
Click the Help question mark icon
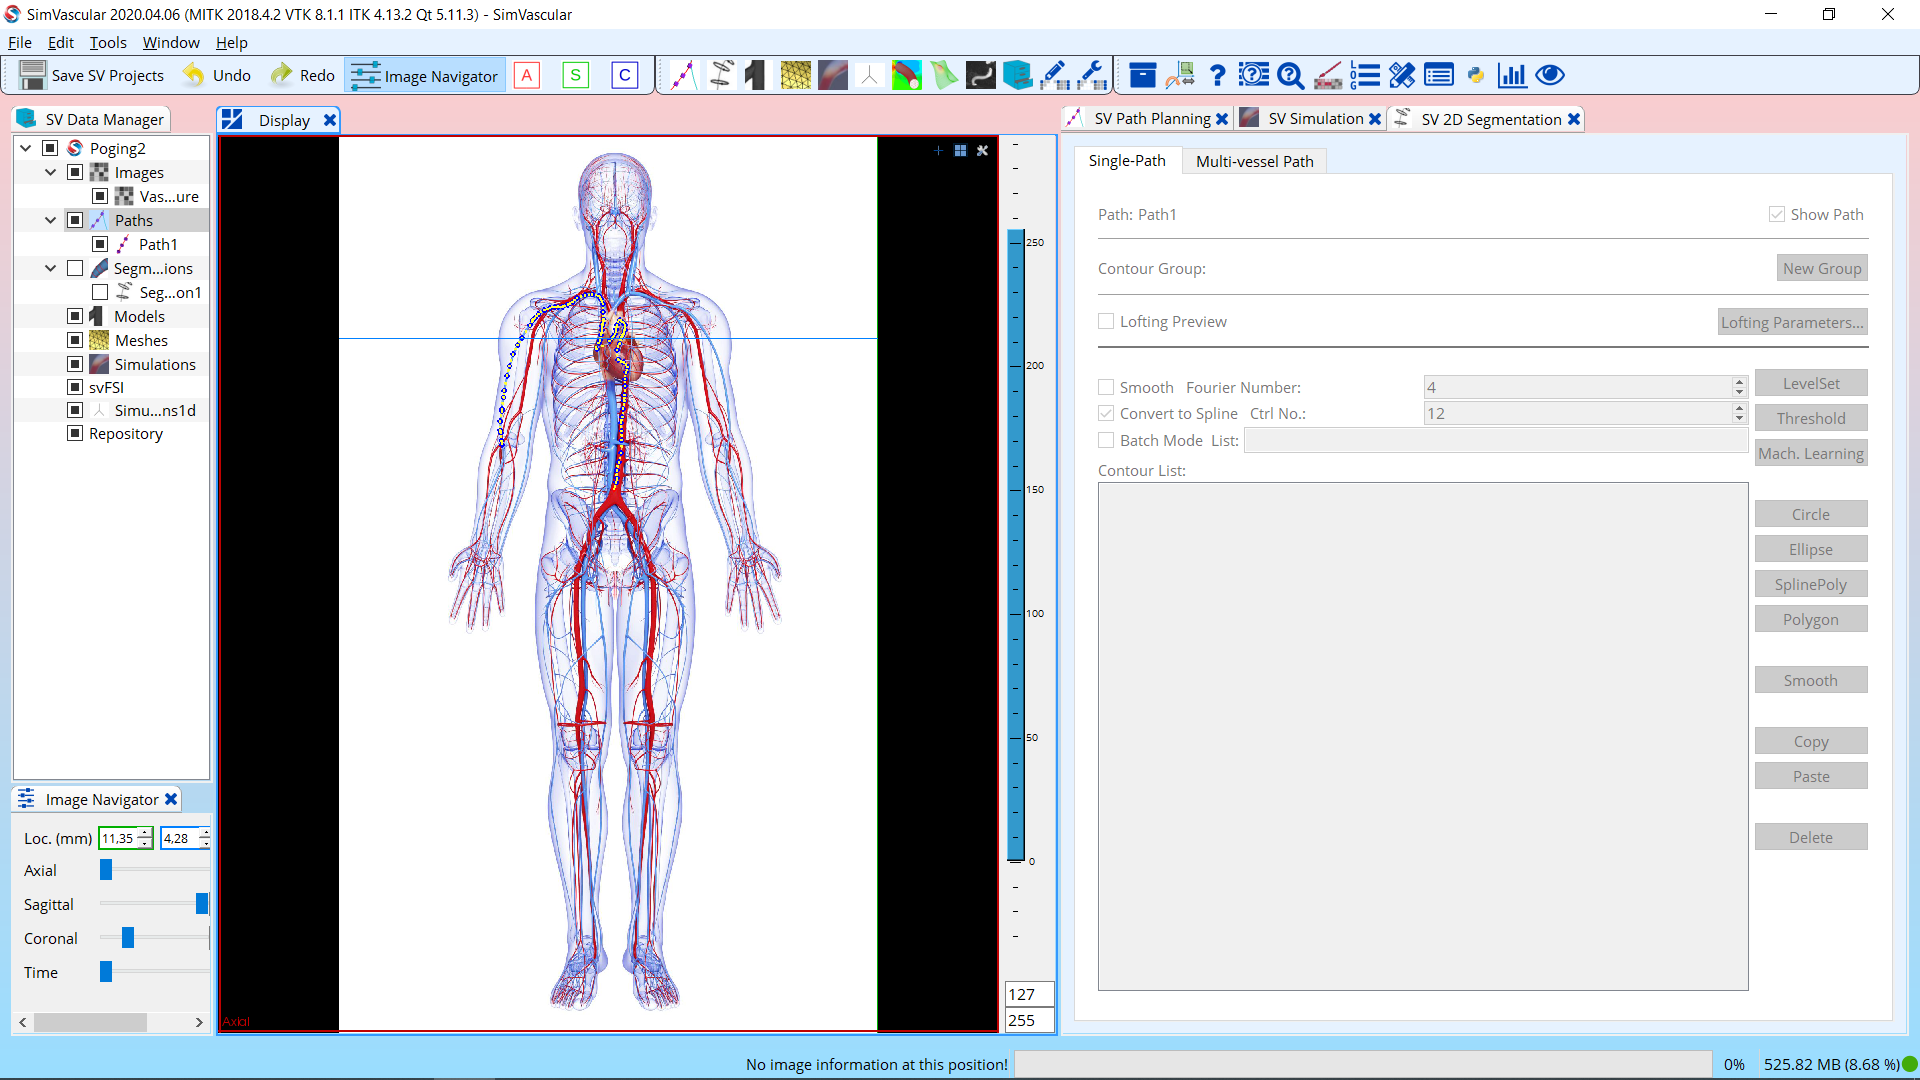tap(1217, 74)
